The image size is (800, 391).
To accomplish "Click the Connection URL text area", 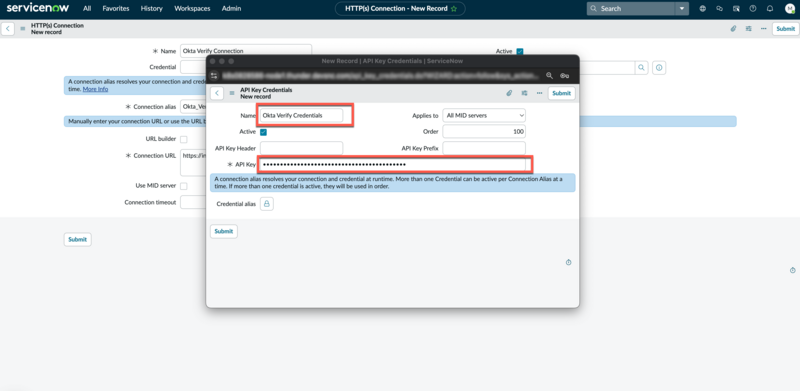I will click(193, 163).
